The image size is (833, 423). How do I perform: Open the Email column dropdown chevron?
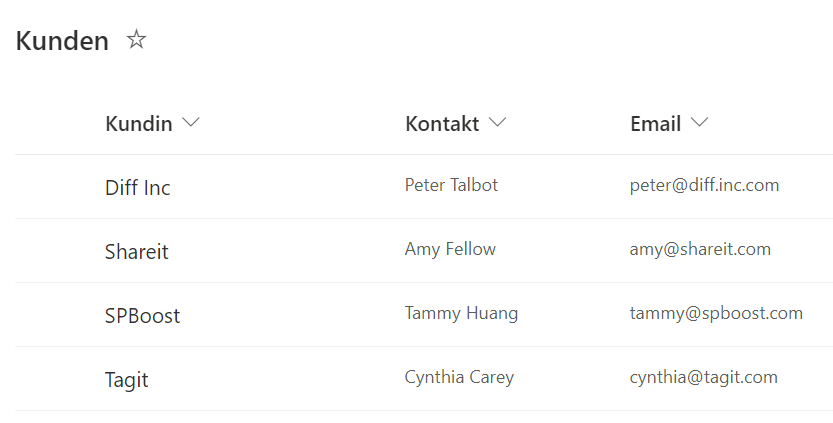(700, 123)
